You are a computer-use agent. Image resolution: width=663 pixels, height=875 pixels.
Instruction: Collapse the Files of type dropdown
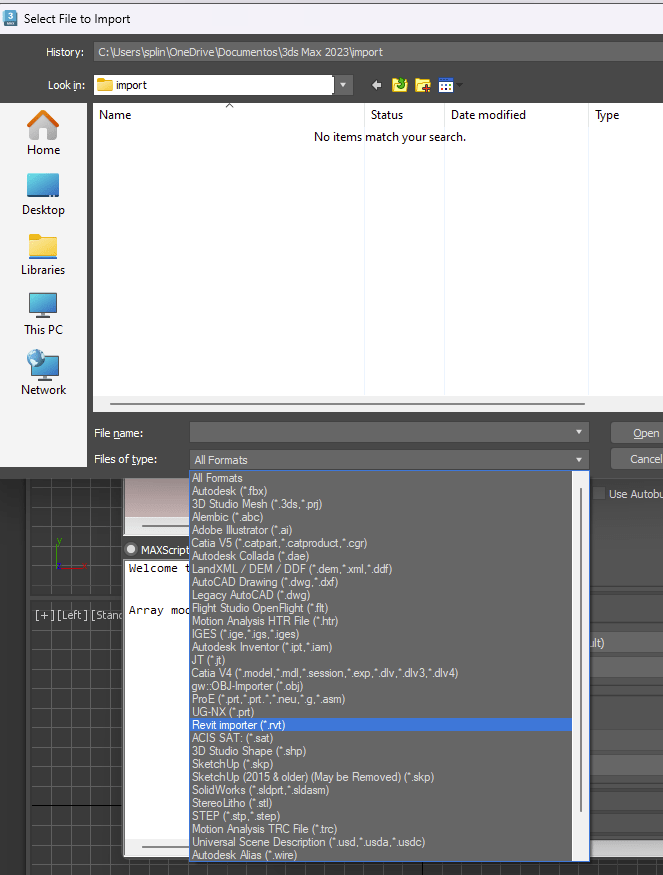[x=579, y=459]
